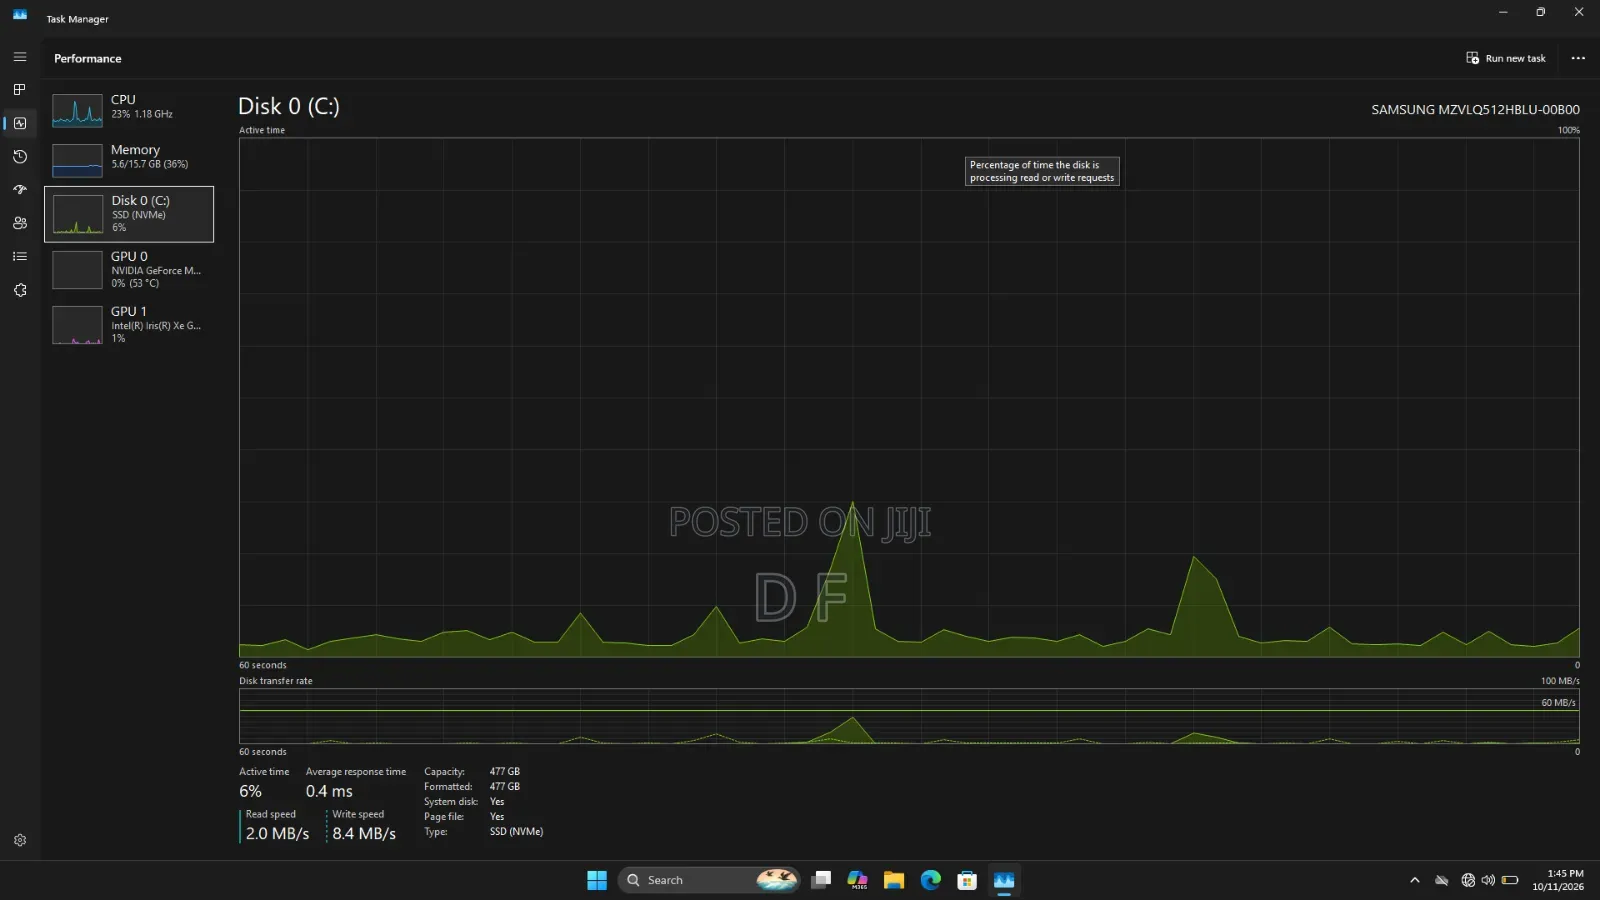Click the Performance page title
Viewport: 1600px width, 900px height.
pyautogui.click(x=88, y=58)
